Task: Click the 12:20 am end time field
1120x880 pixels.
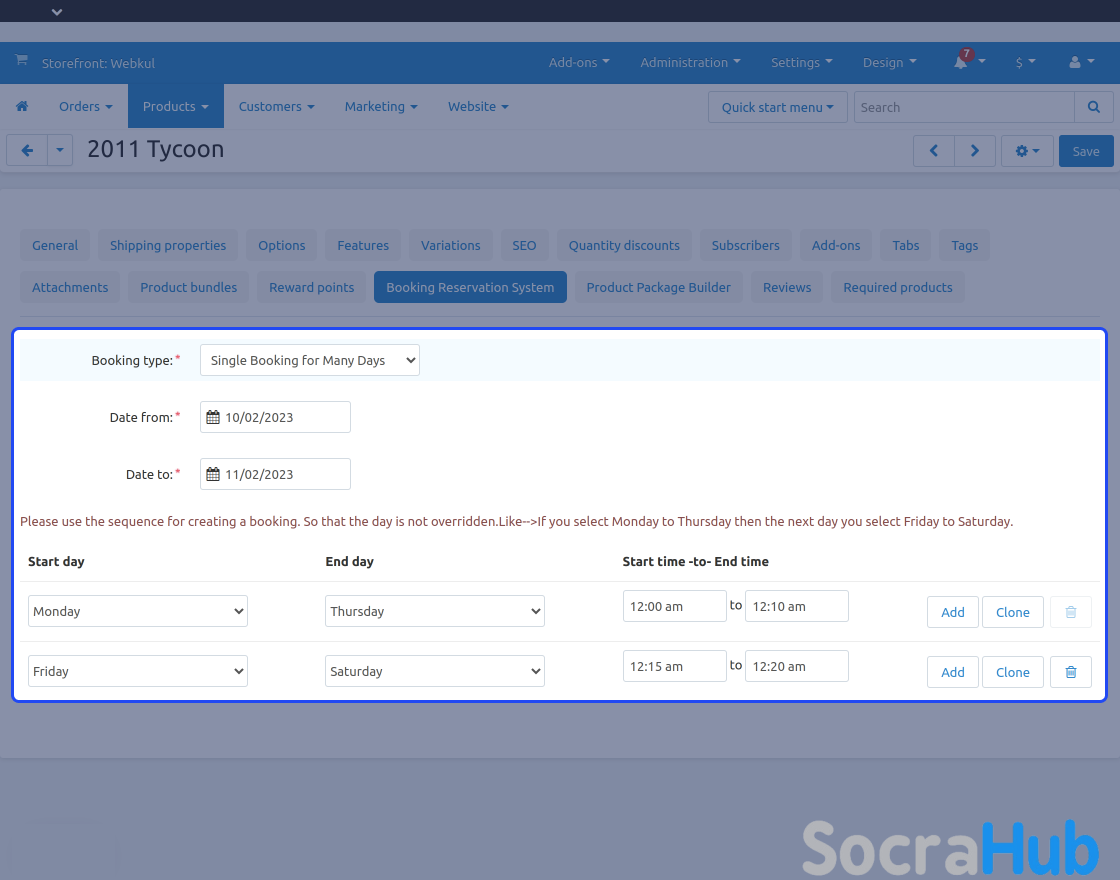Action: click(x=796, y=666)
